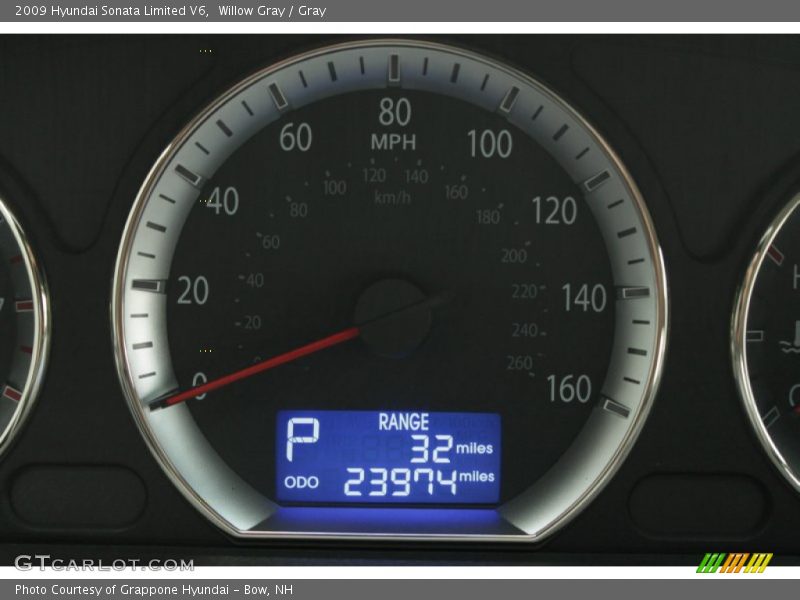Click the 40 mph marking
The width and height of the screenshot is (800, 600).
[x=223, y=201]
